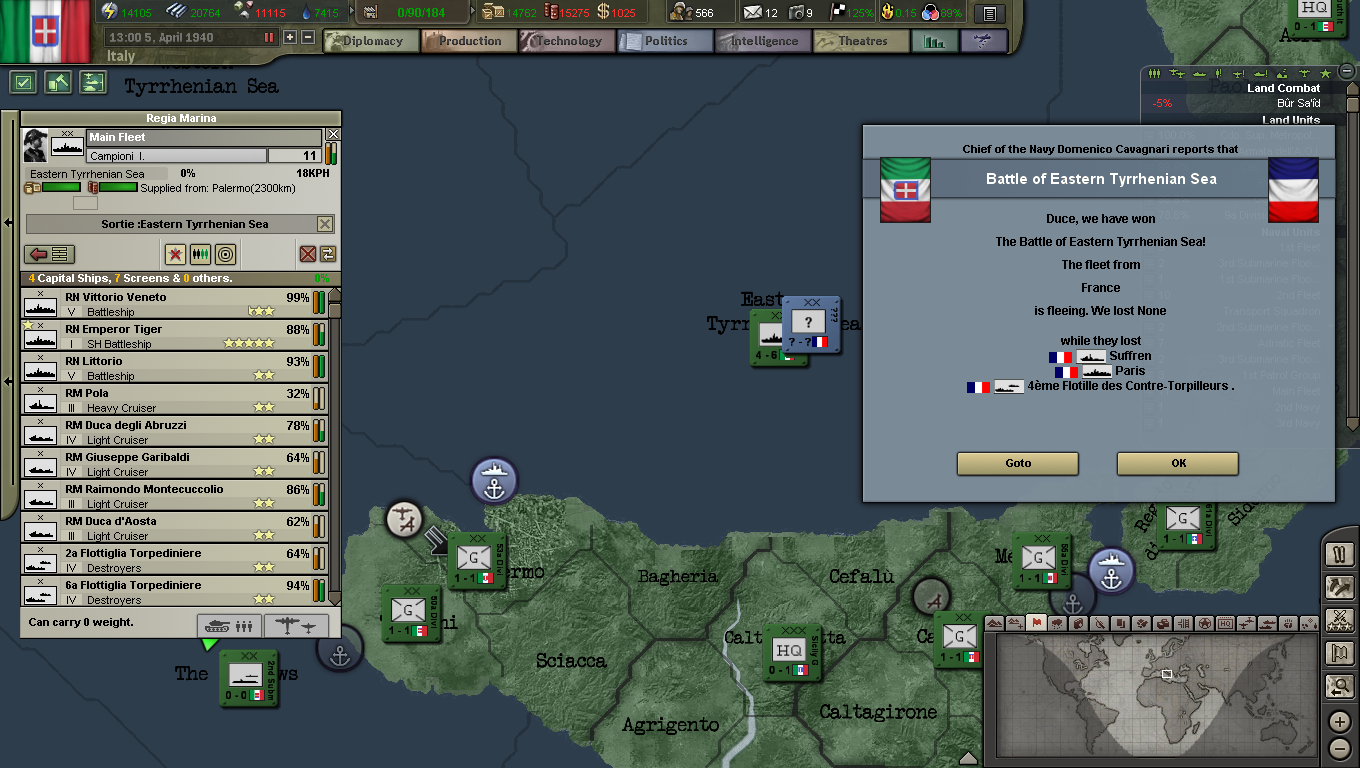
Task: Select the HQ unit counter near Caltanissetta
Action: (791, 653)
